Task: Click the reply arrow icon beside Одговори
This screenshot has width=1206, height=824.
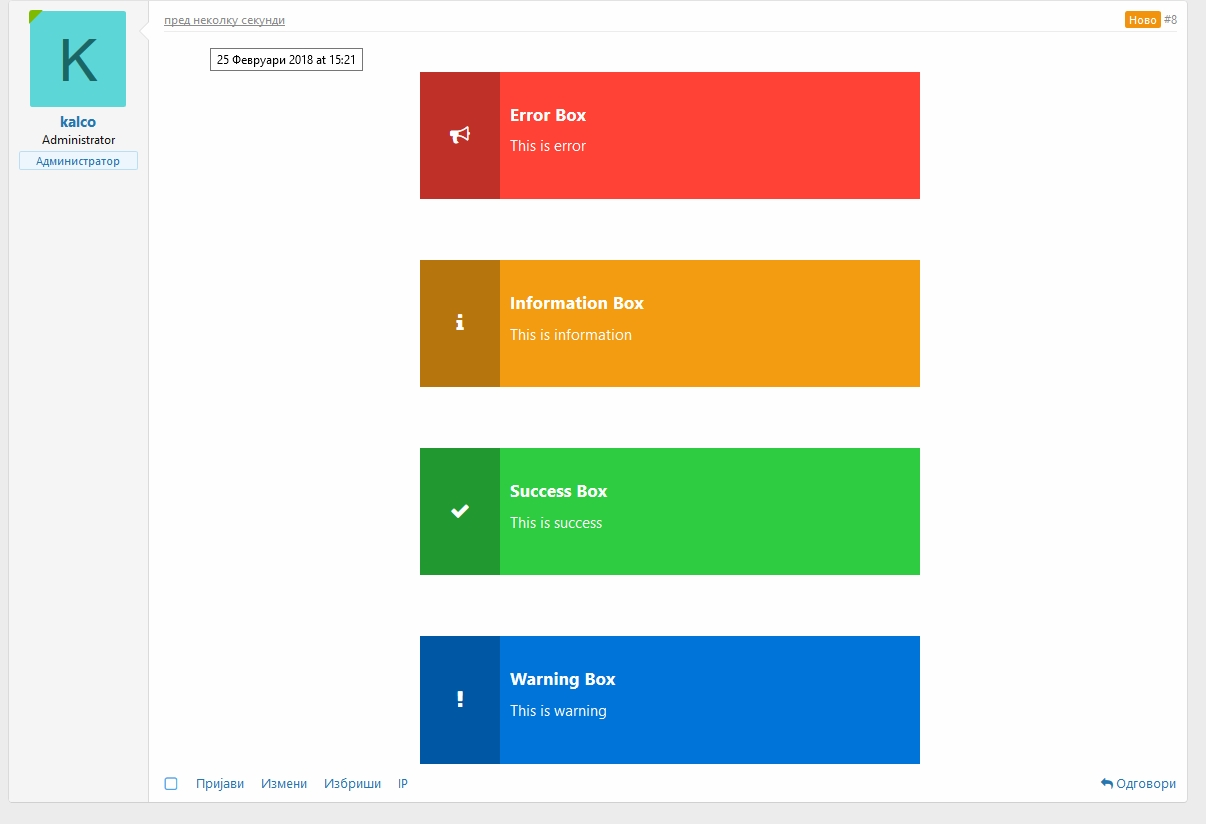Action: (x=1106, y=784)
